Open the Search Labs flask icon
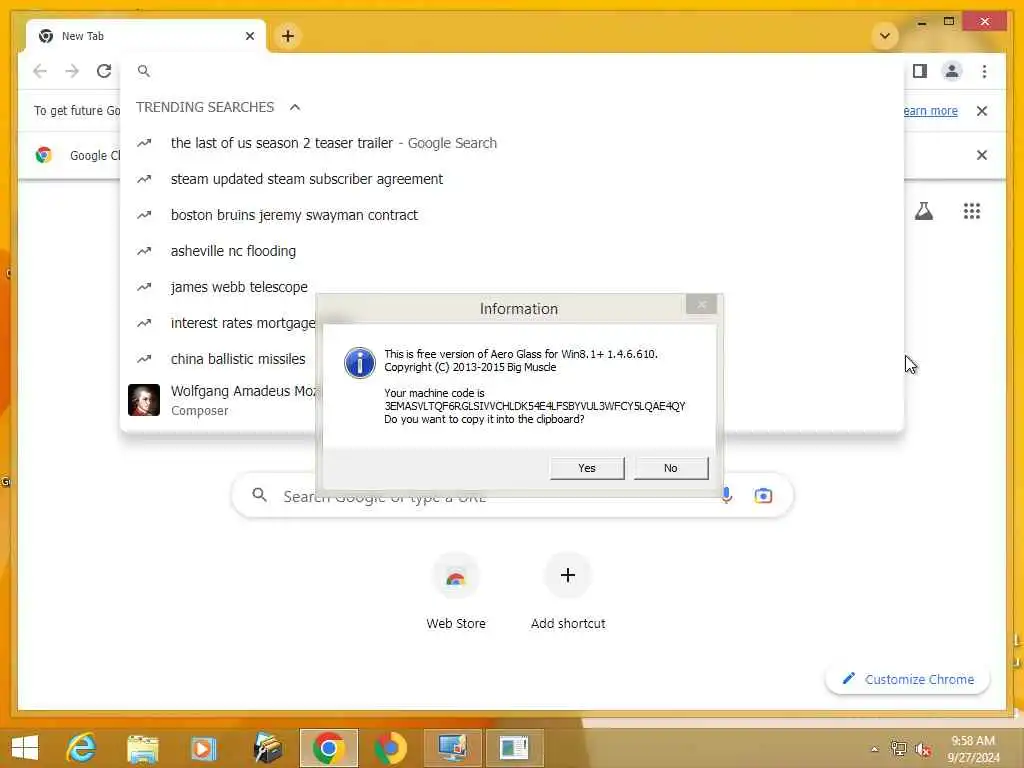 pos(923,211)
